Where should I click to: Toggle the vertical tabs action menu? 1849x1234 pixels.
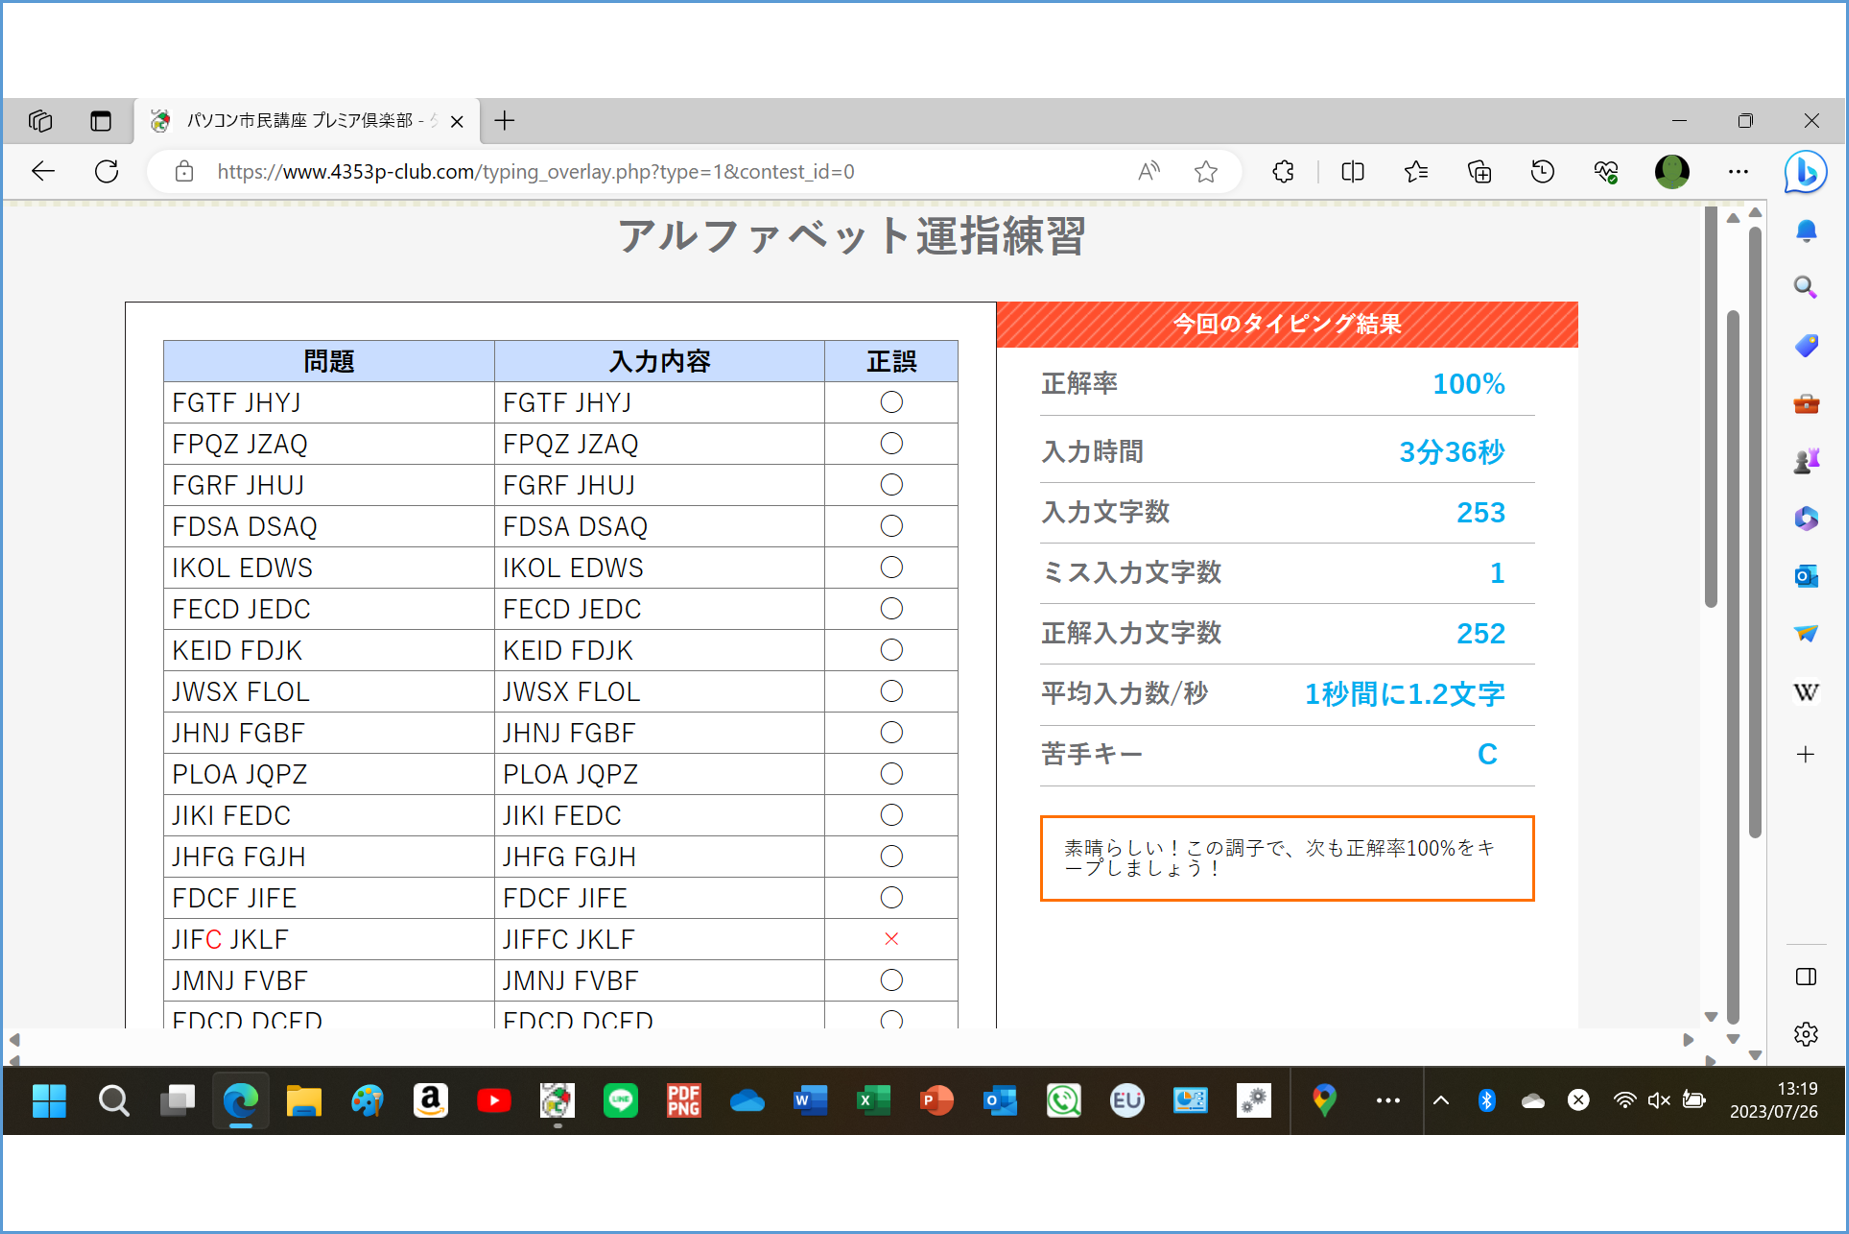point(101,121)
